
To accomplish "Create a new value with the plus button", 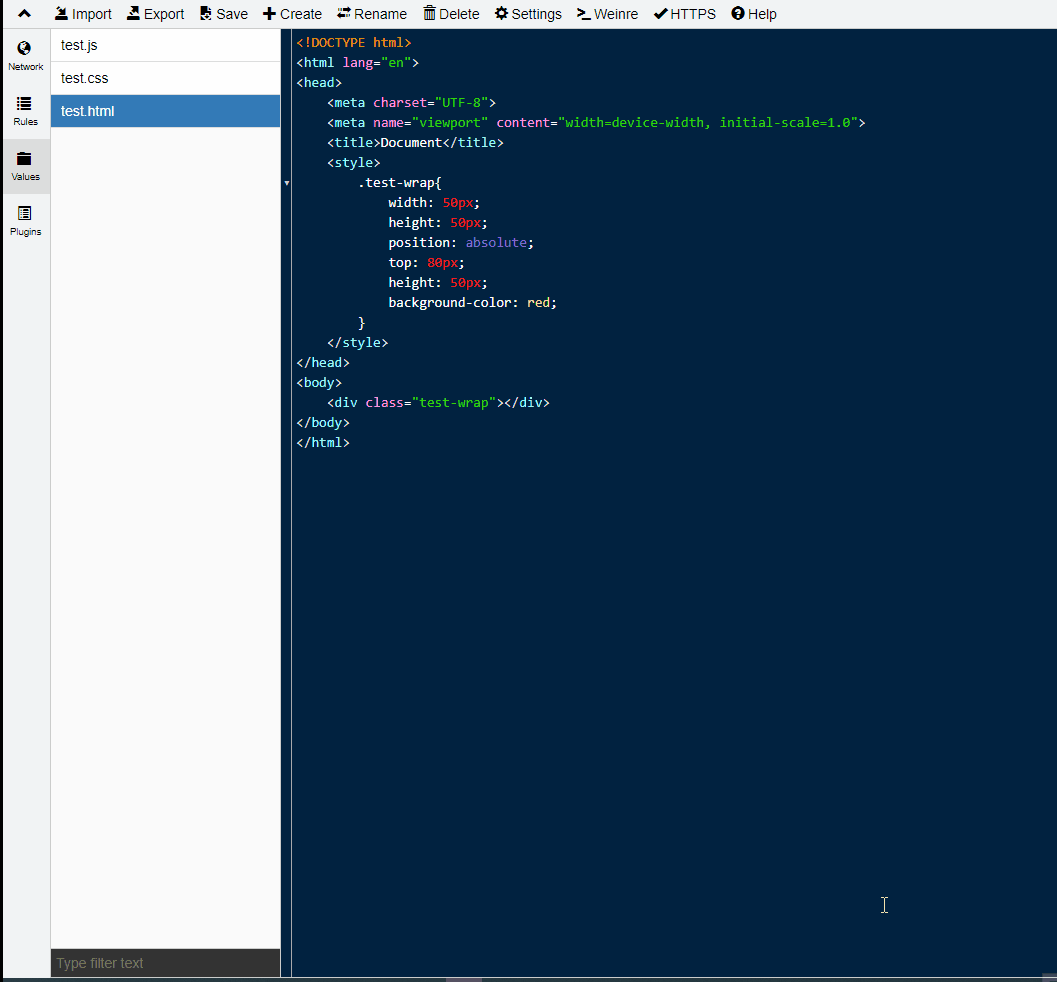I will (292, 13).
